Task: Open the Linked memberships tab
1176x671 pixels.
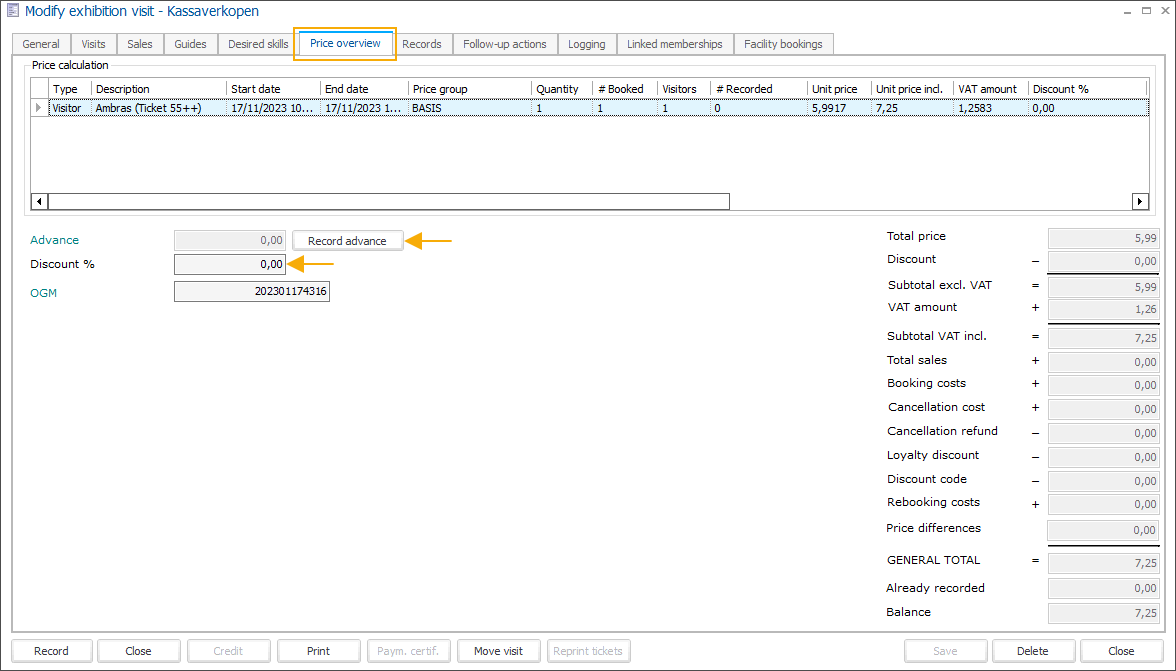Action: pos(674,44)
